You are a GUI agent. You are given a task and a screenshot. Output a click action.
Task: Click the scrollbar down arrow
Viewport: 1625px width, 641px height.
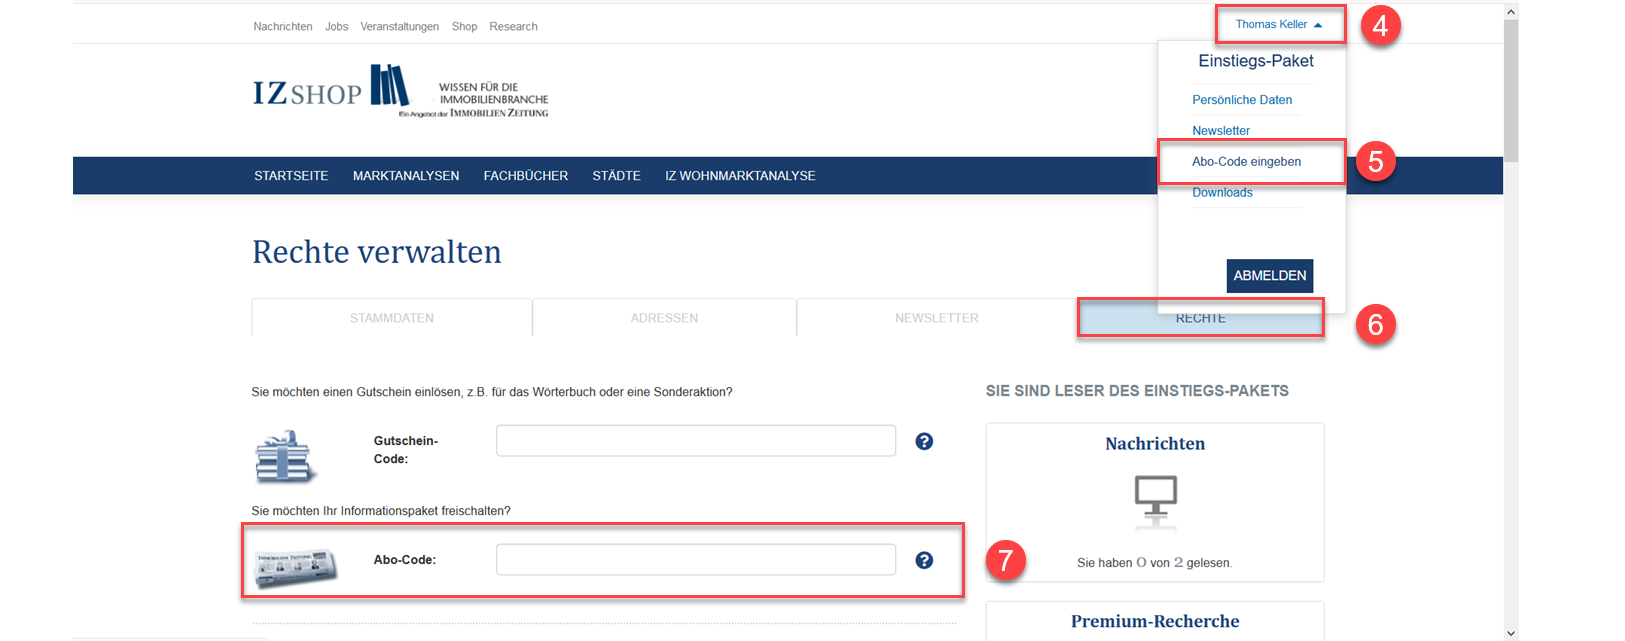tap(1511, 633)
